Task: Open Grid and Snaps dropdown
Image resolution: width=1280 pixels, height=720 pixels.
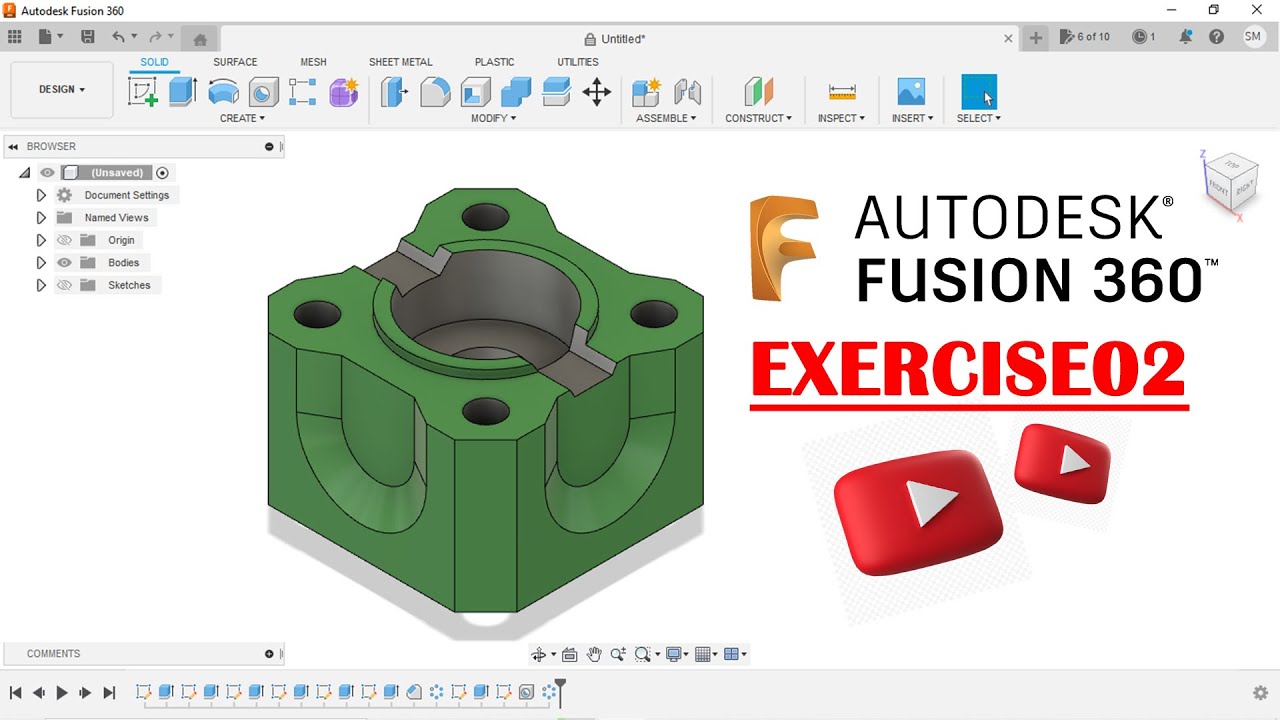Action: pos(706,654)
